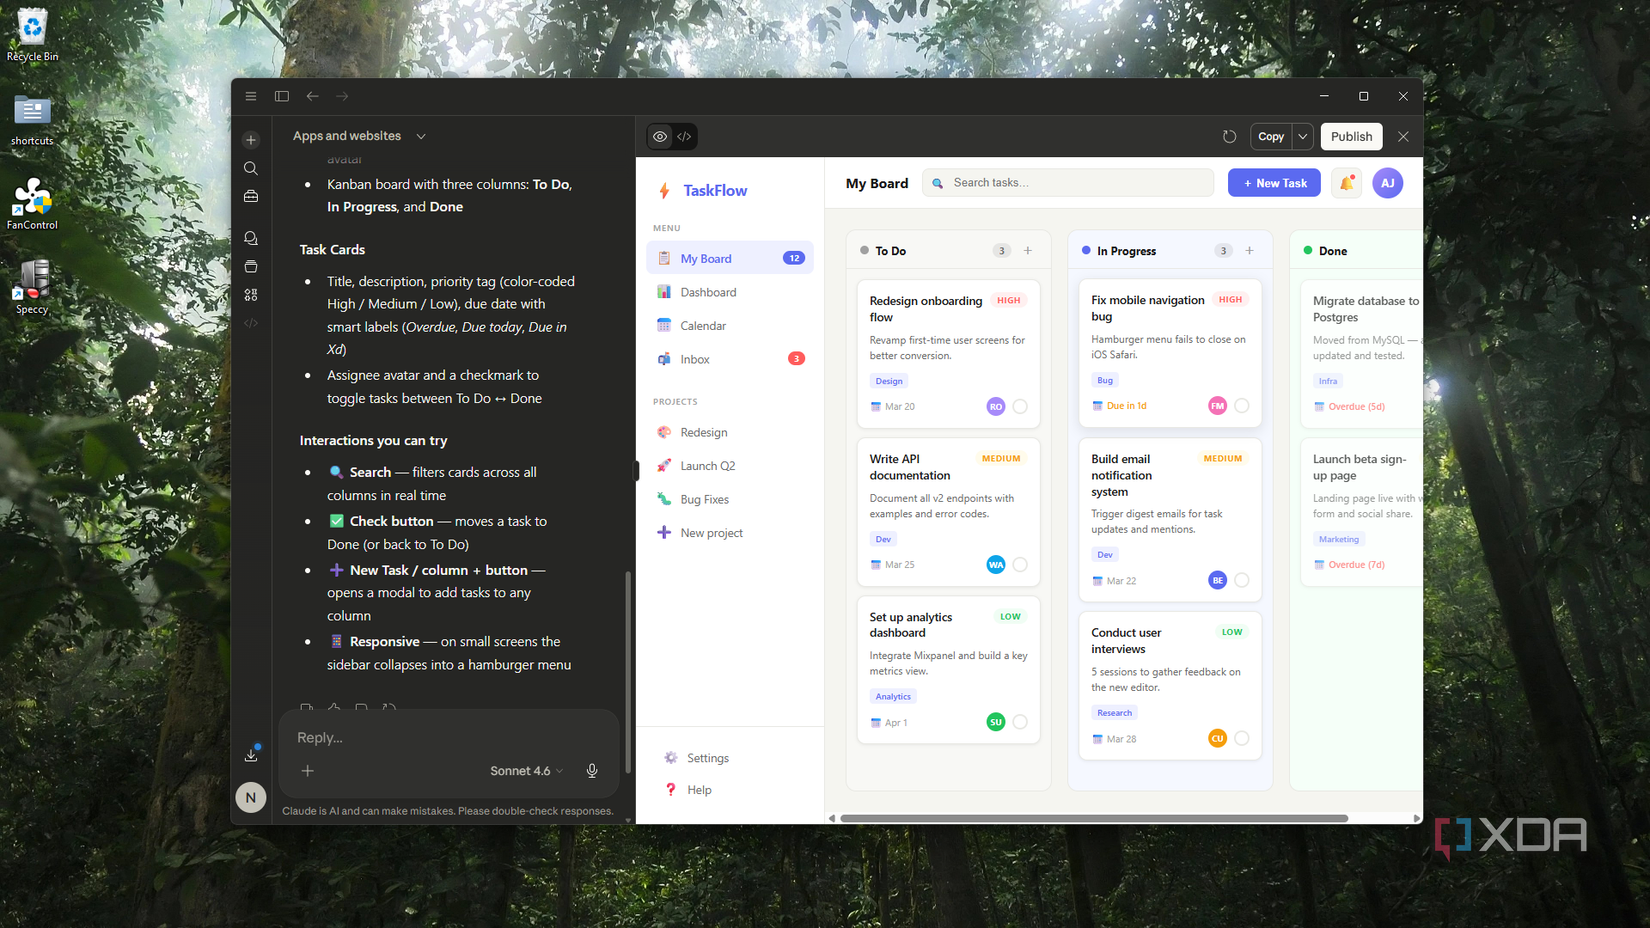The image size is (1650, 928).
Task: Open the N user profile avatar
Action: pos(251,797)
